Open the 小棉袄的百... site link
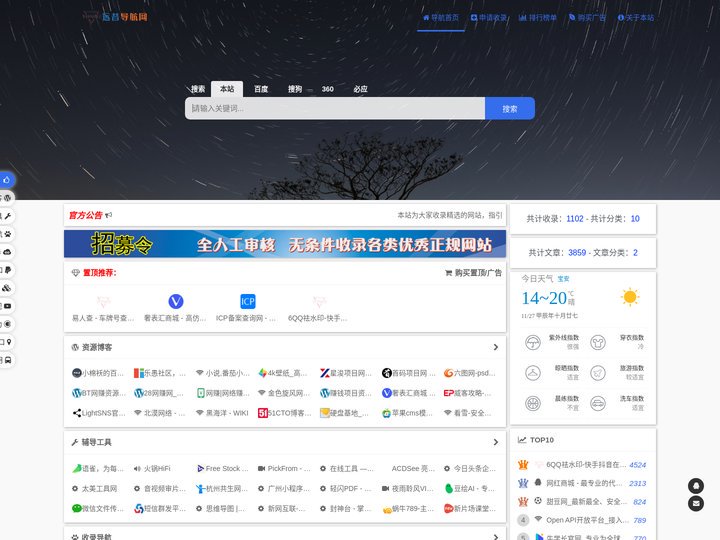This screenshot has height=540, width=720. 98,373
